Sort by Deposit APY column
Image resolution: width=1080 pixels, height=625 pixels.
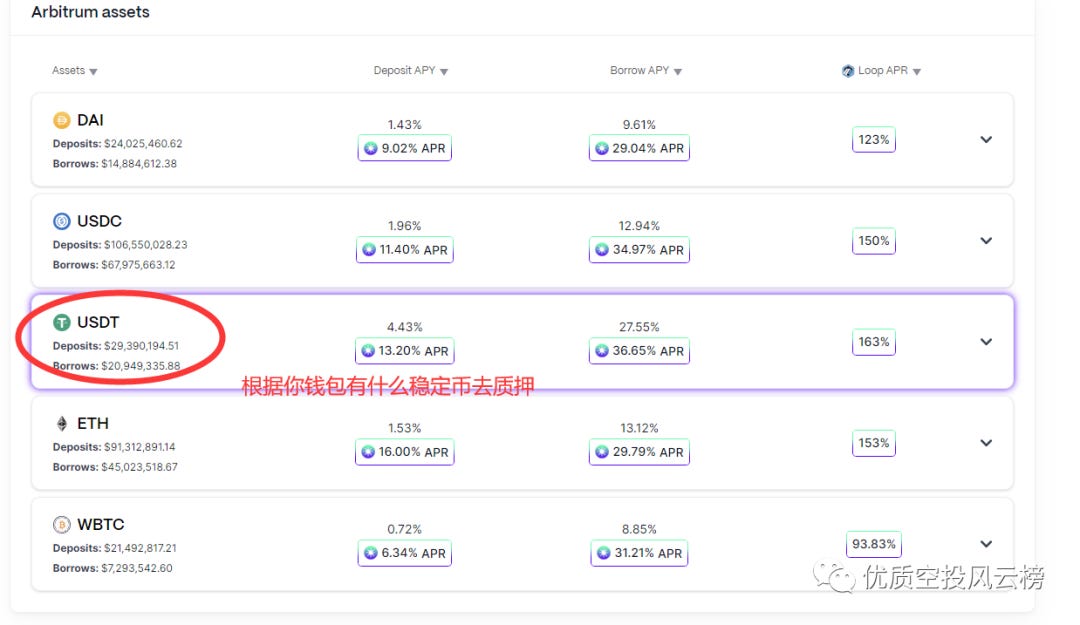411,70
